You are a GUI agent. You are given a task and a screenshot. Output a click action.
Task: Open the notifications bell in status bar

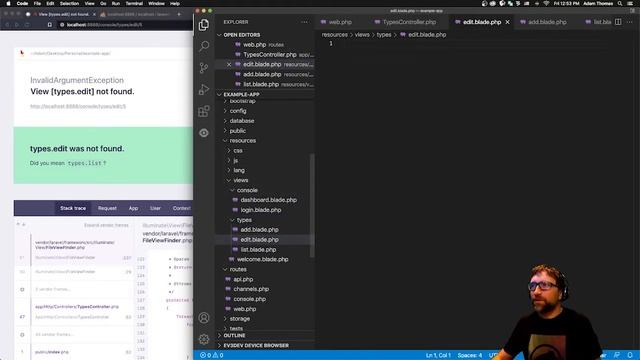coord(630,355)
